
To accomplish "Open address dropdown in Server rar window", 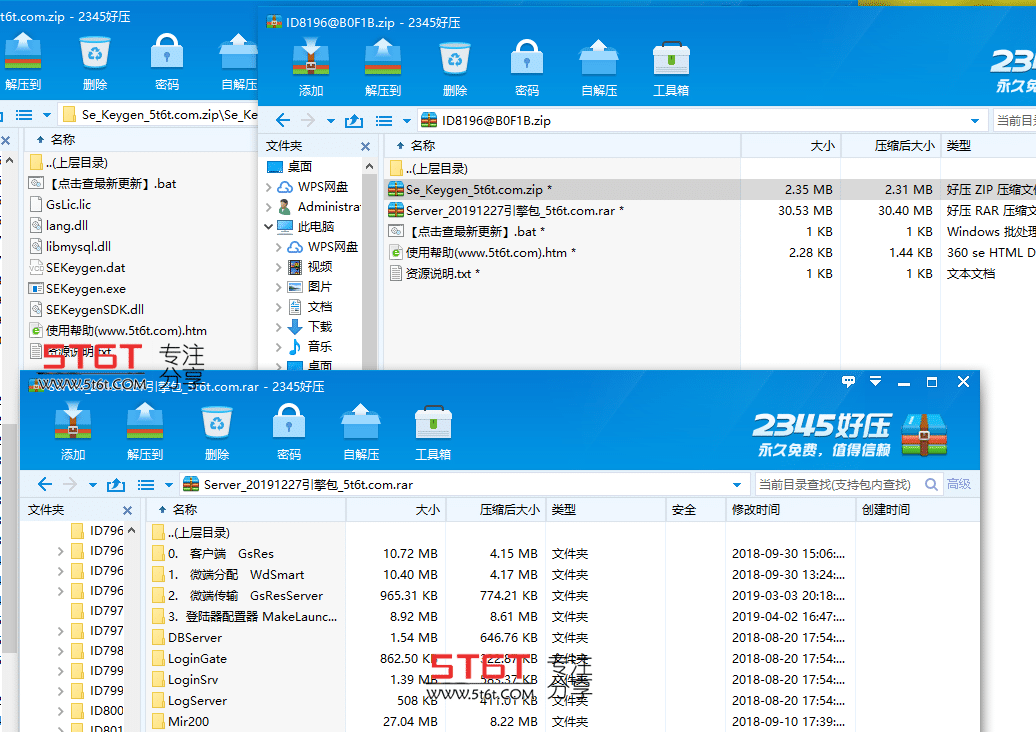I will tap(737, 485).
